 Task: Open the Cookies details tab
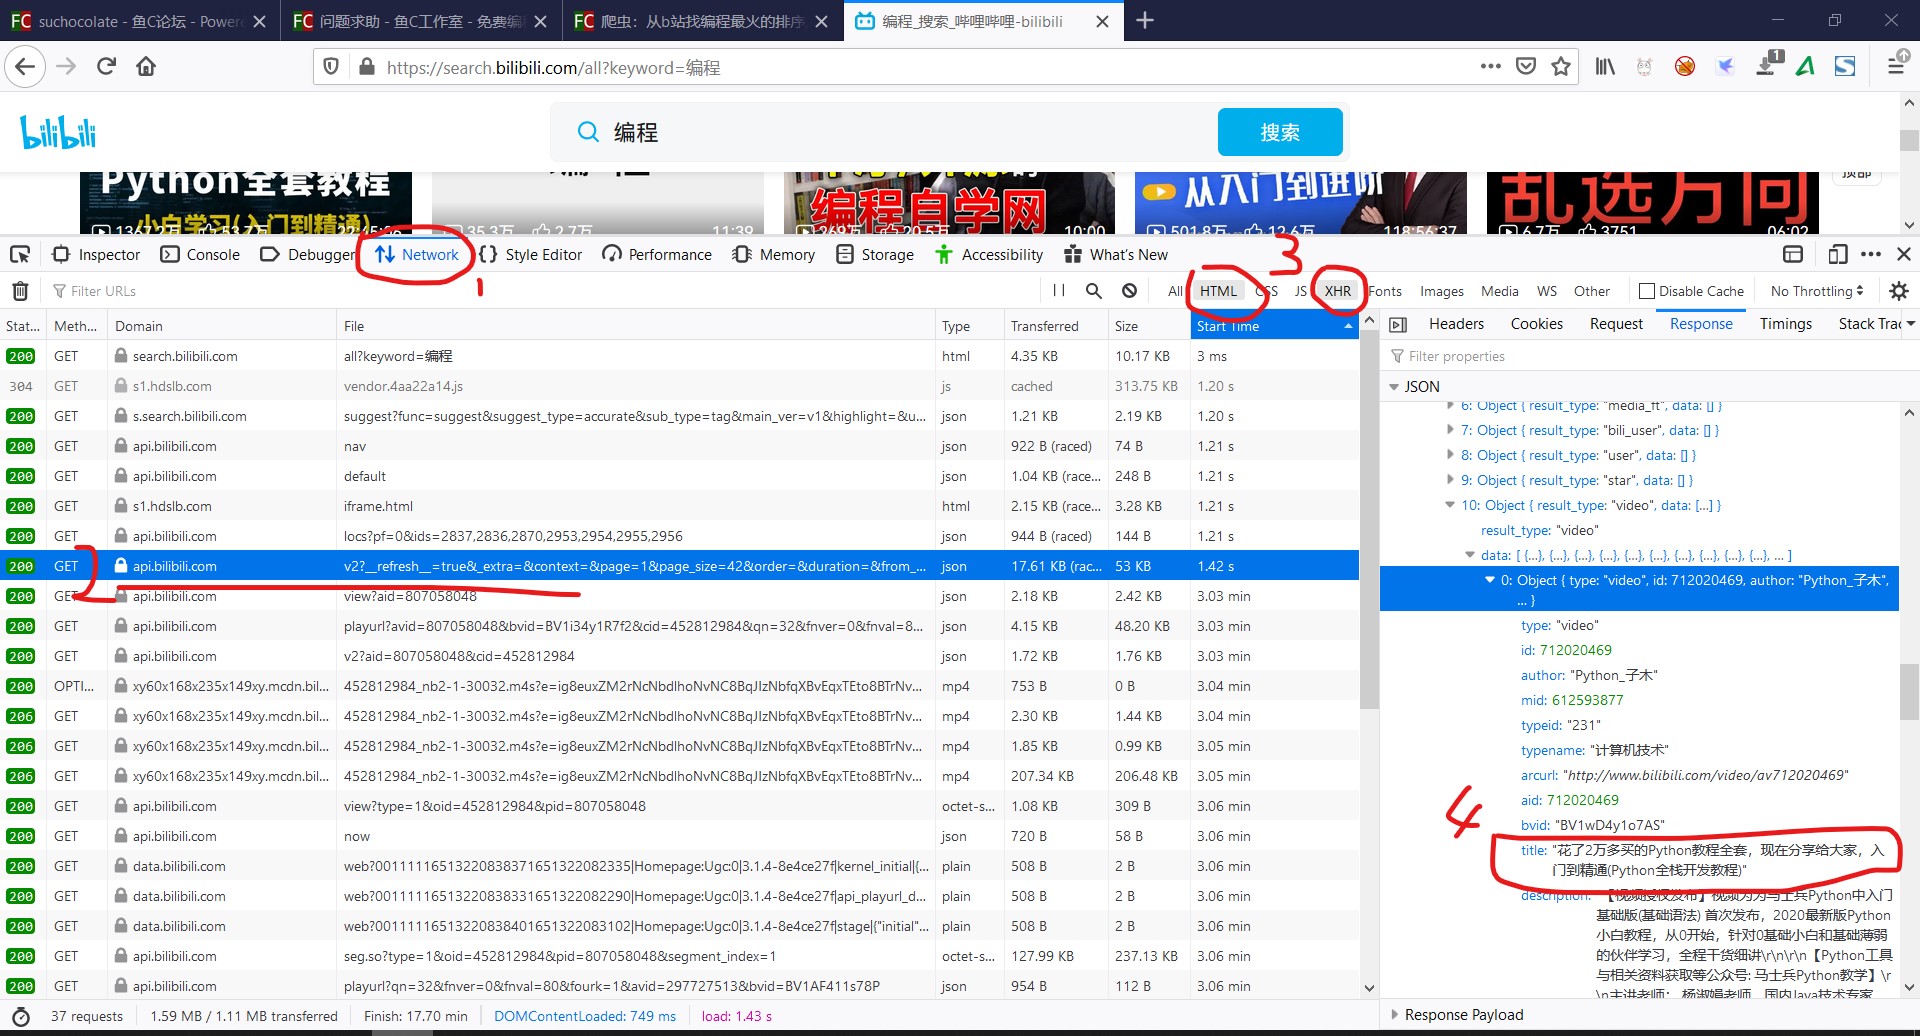tap(1536, 324)
